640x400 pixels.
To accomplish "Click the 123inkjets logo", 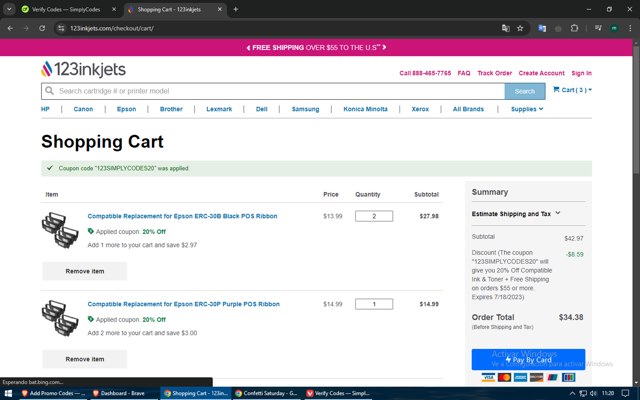I will click(x=83, y=69).
